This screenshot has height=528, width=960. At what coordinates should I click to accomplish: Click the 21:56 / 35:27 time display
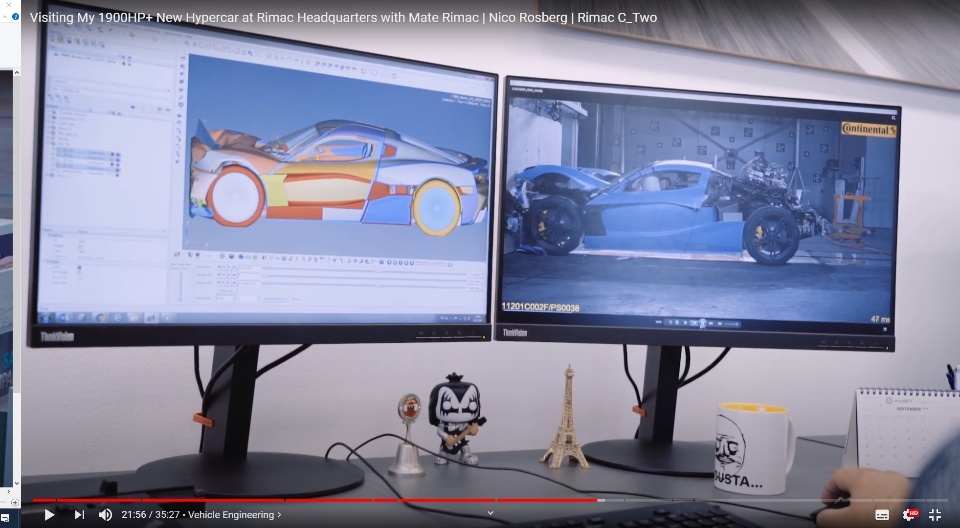click(x=151, y=515)
